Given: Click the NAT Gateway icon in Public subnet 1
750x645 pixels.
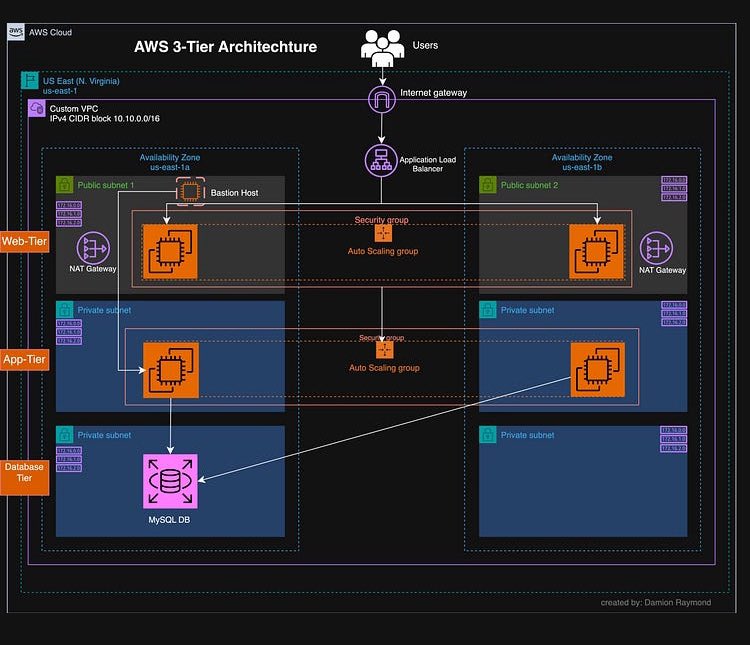Looking at the screenshot, I should coord(93,248).
